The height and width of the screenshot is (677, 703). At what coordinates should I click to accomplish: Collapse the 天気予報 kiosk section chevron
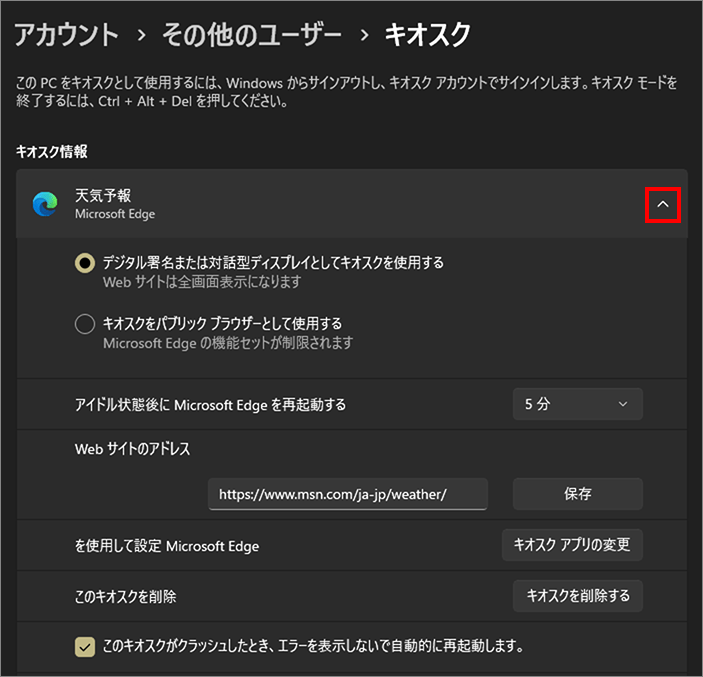click(x=663, y=204)
